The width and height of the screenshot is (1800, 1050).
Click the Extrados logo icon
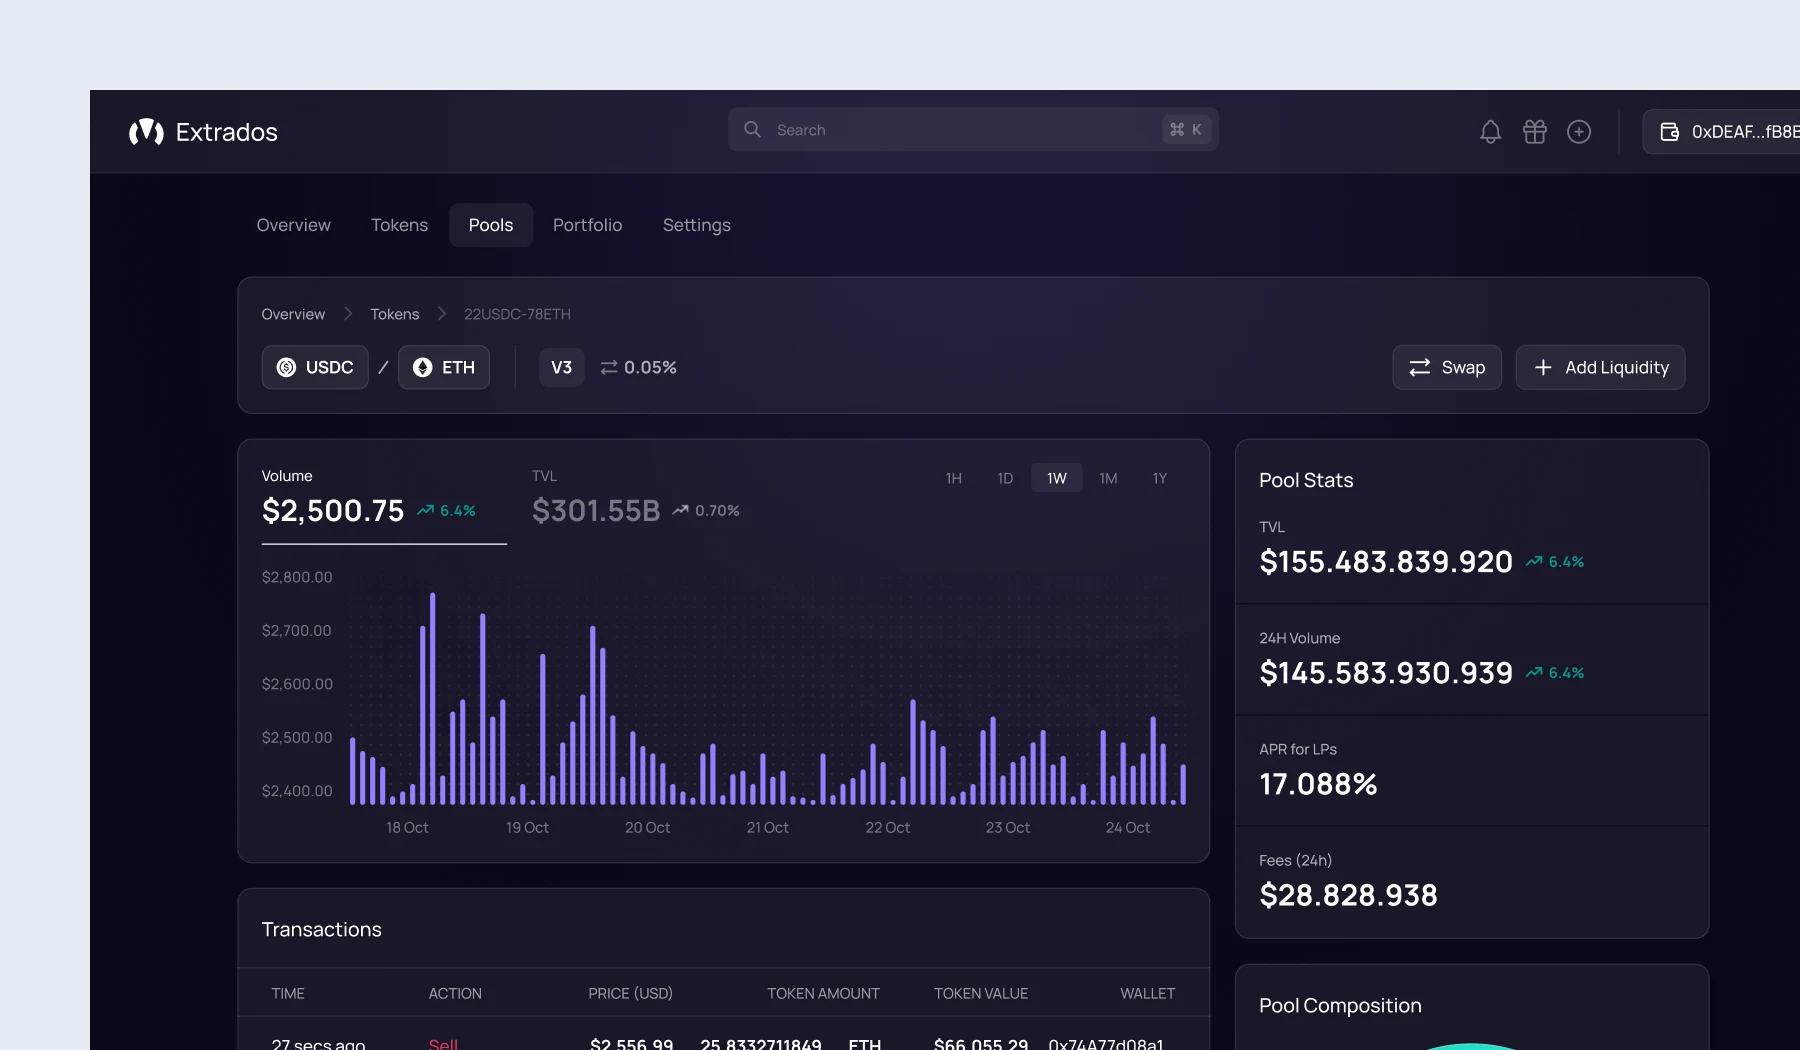coord(146,132)
